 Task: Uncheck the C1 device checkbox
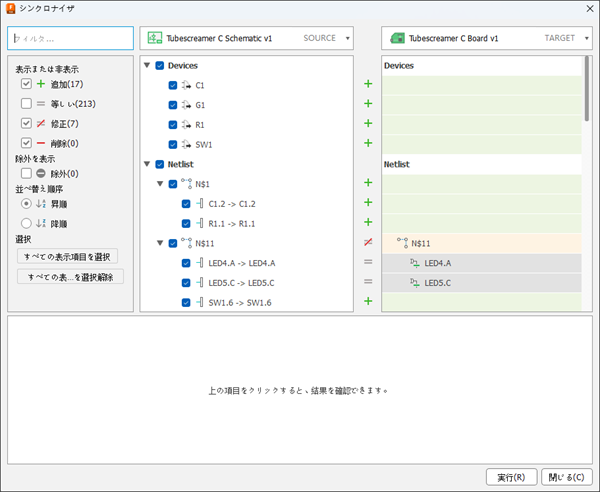point(173,85)
